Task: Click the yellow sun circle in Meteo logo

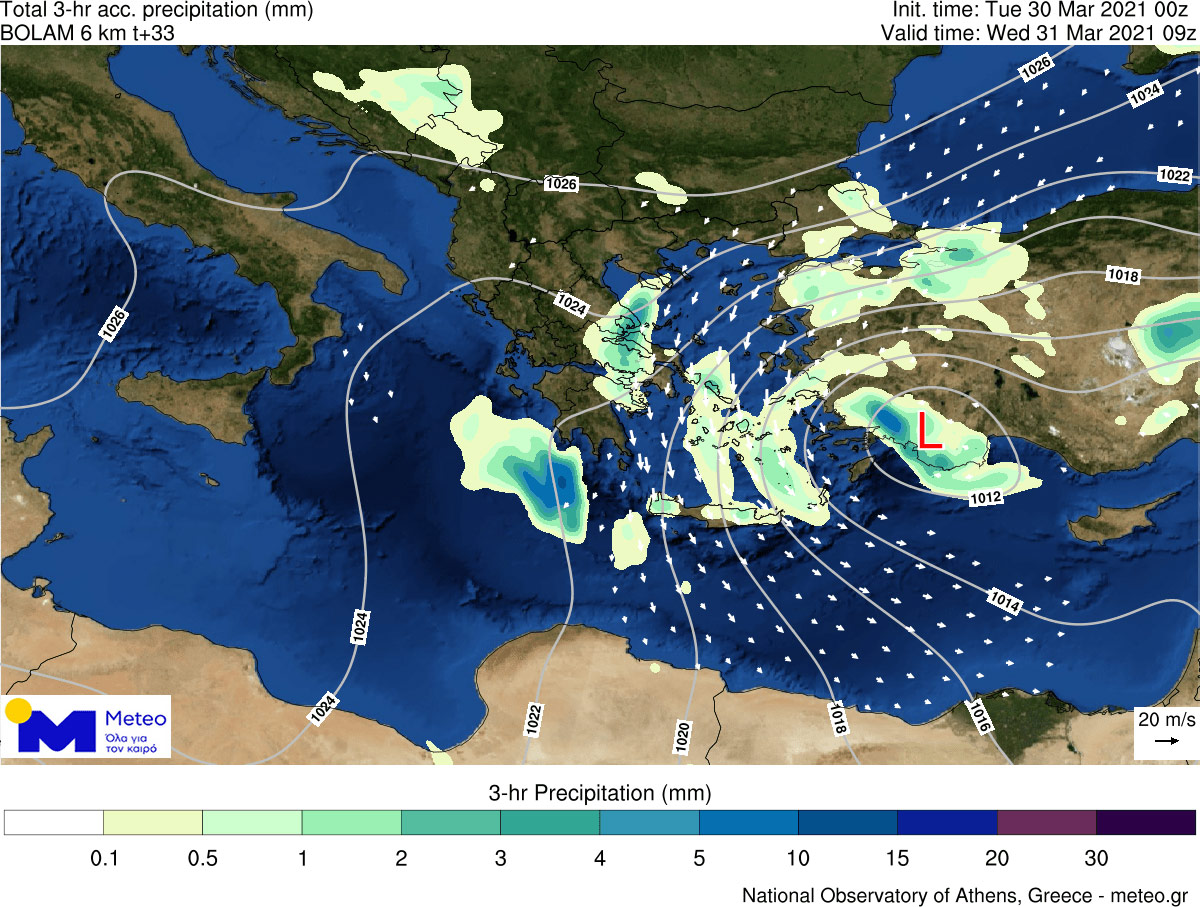Action: coord(18,711)
